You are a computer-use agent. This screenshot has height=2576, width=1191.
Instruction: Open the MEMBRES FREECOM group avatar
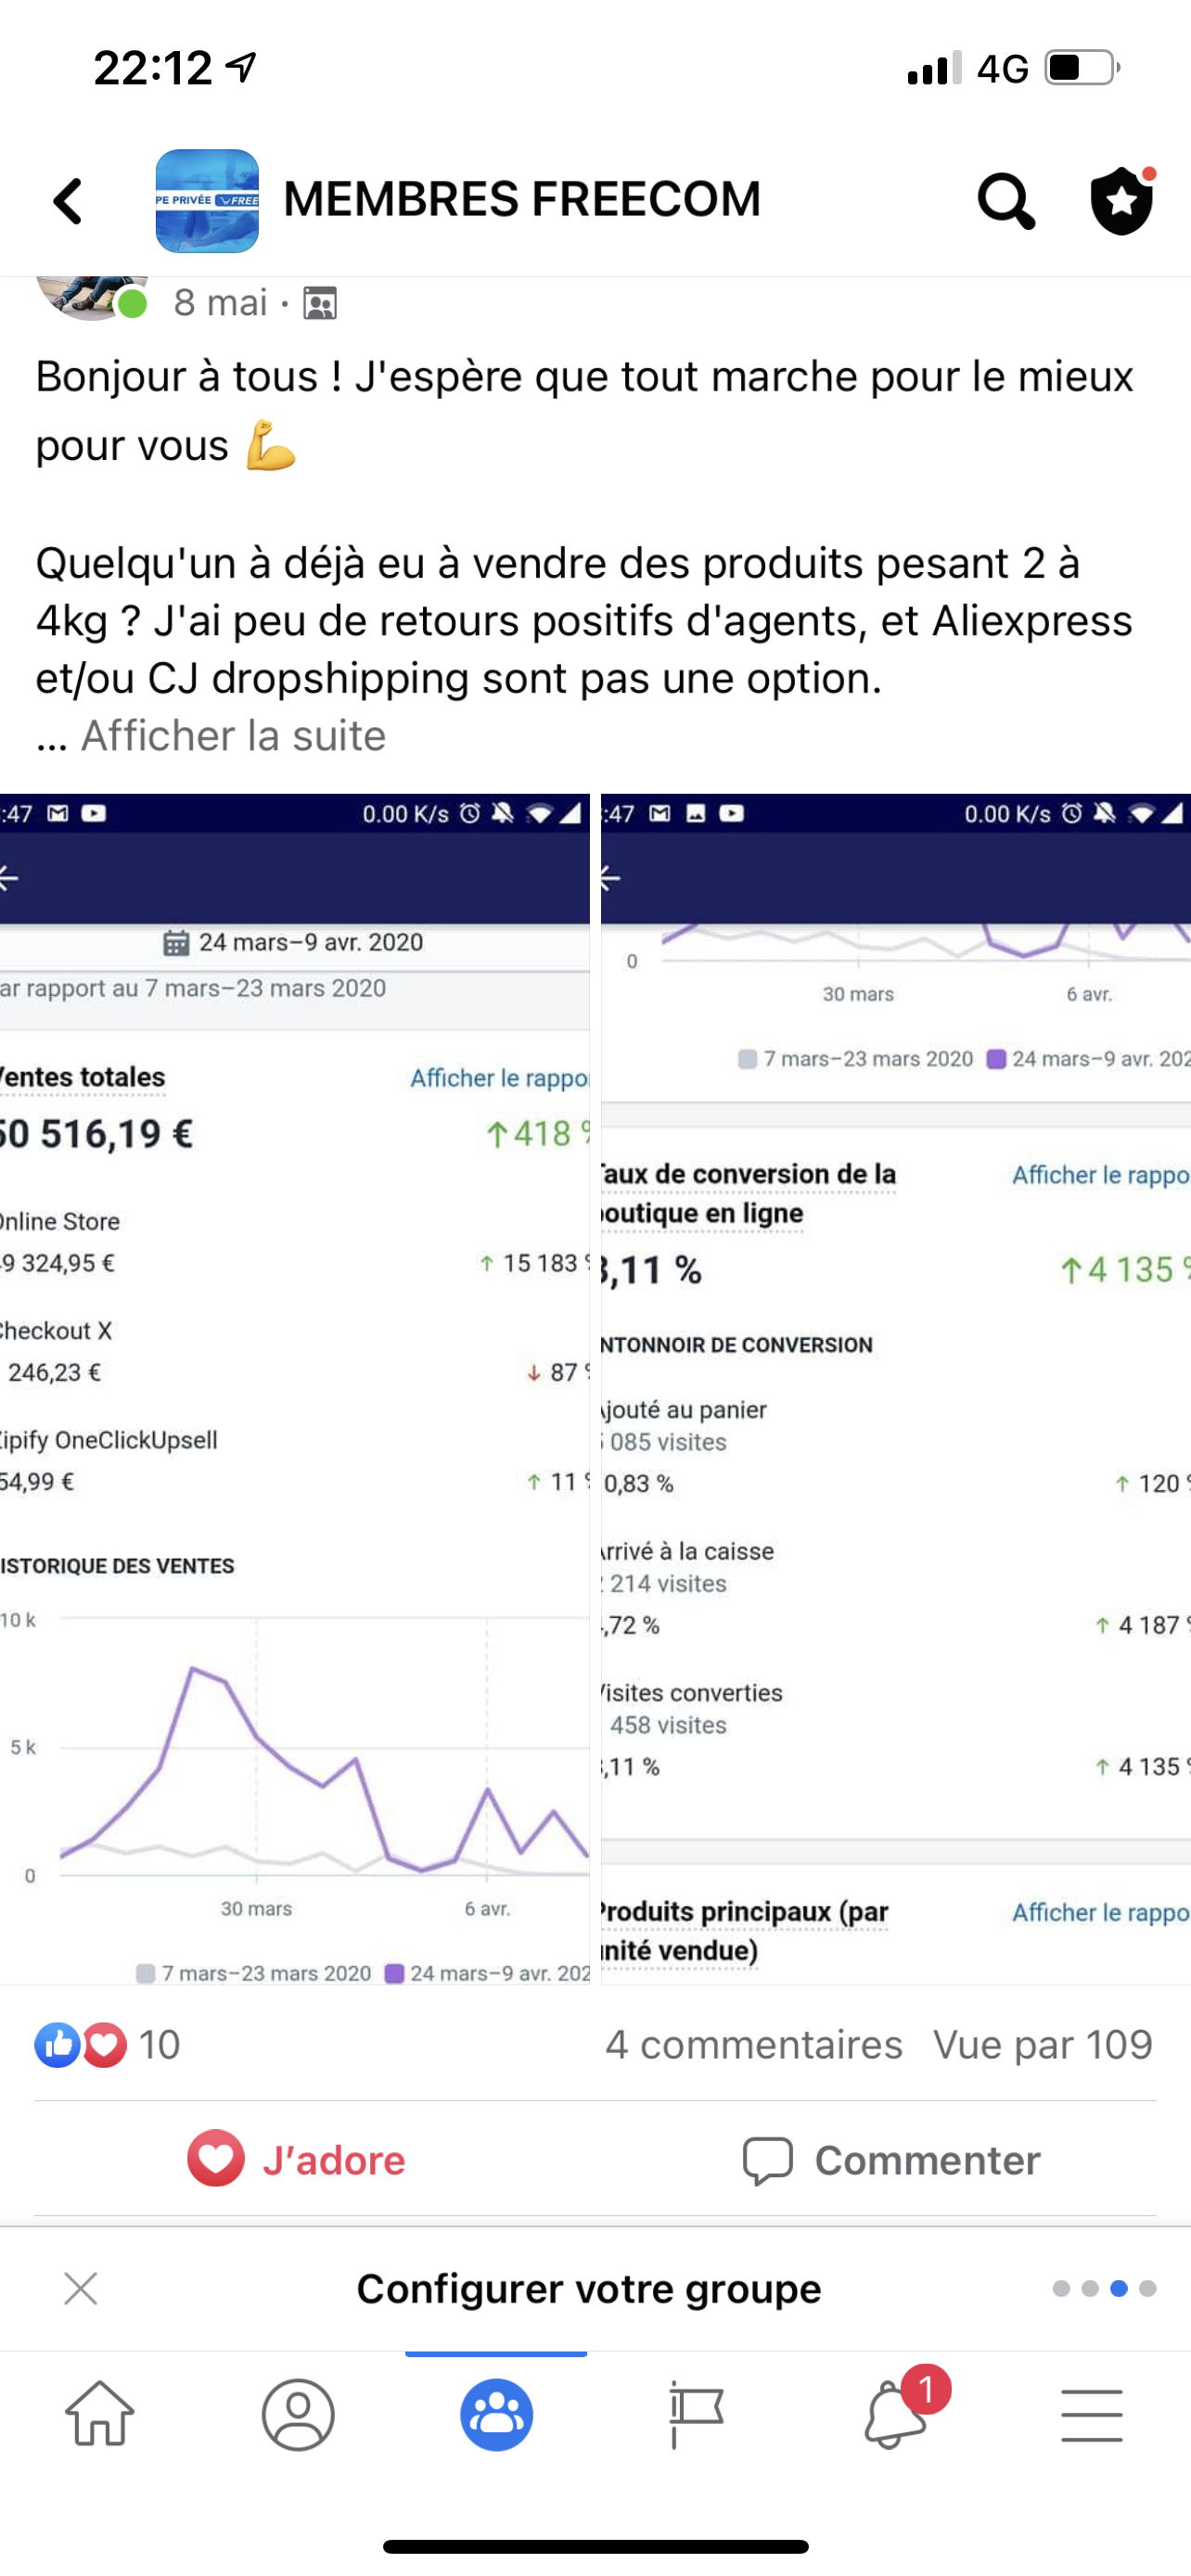pos(207,200)
